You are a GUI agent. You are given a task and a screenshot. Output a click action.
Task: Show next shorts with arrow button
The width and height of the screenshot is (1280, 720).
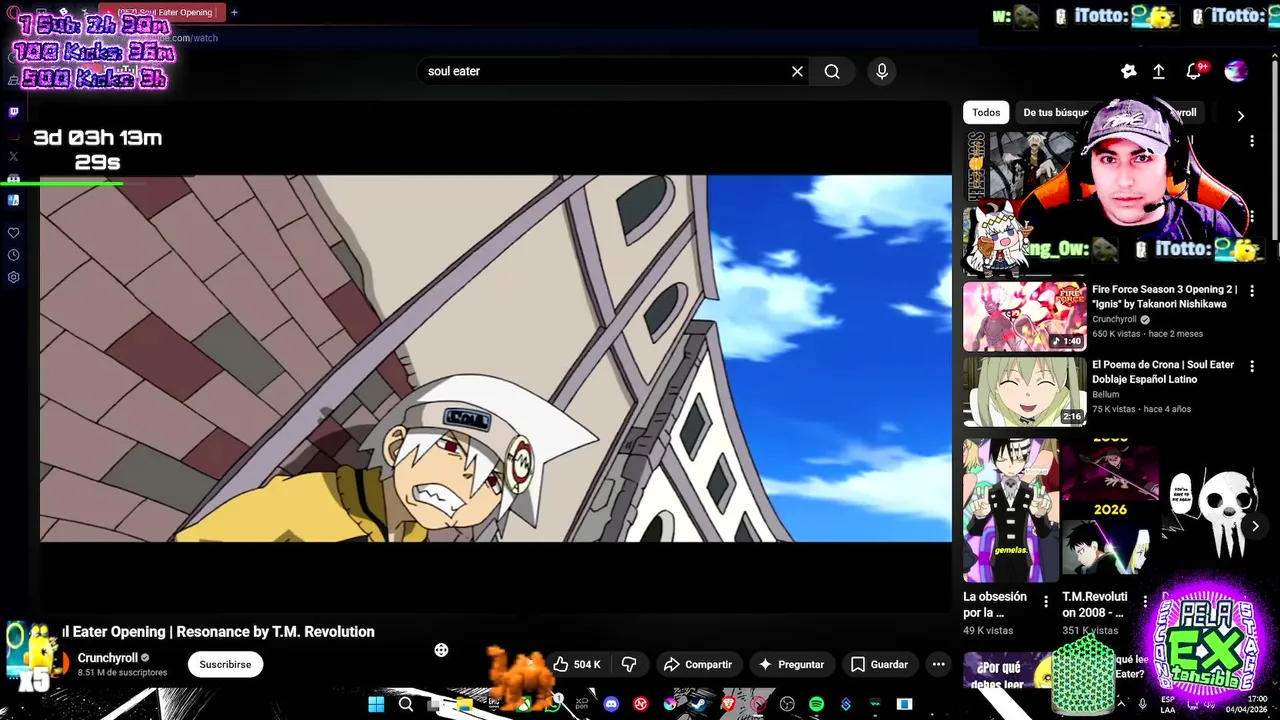pyautogui.click(x=1255, y=526)
